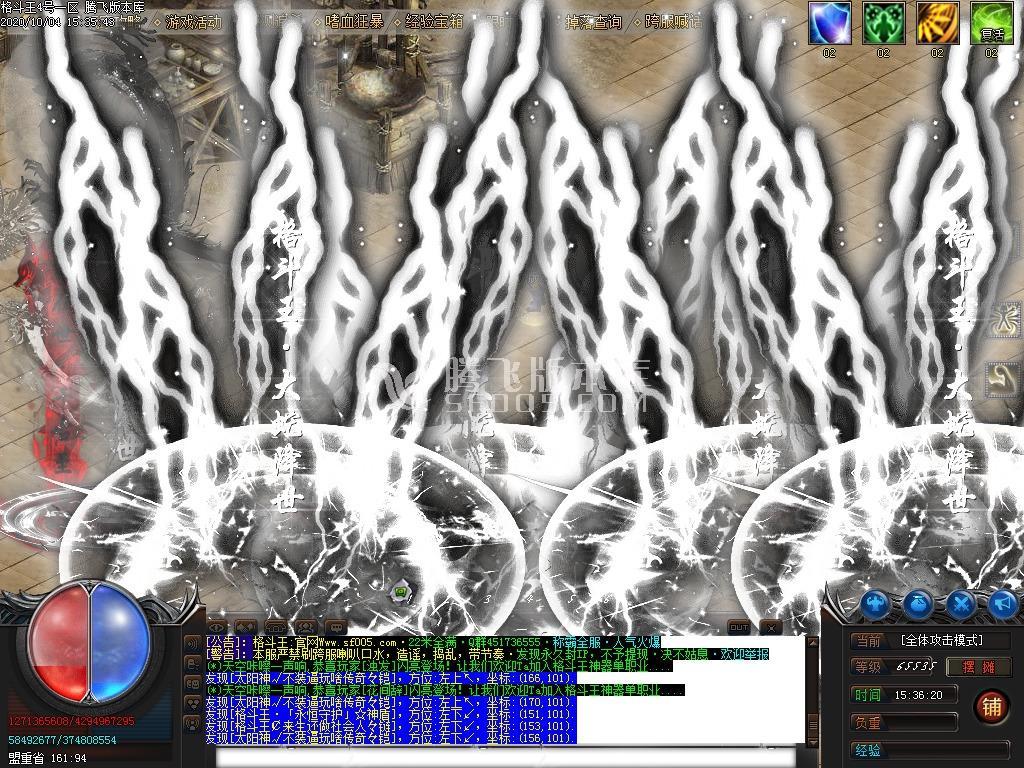
Task: Click the [警告] warning chat line
Action: click(487, 654)
